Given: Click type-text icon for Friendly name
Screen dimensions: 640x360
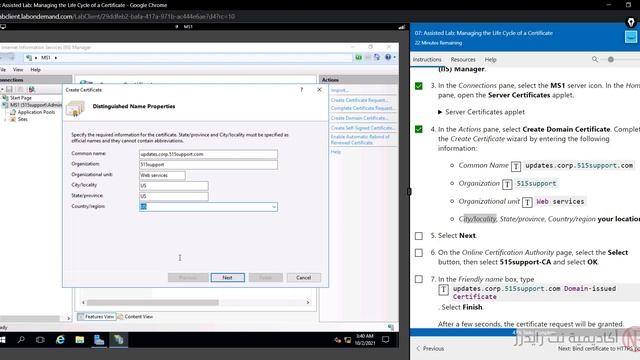Looking at the screenshot, I should (x=443, y=290).
